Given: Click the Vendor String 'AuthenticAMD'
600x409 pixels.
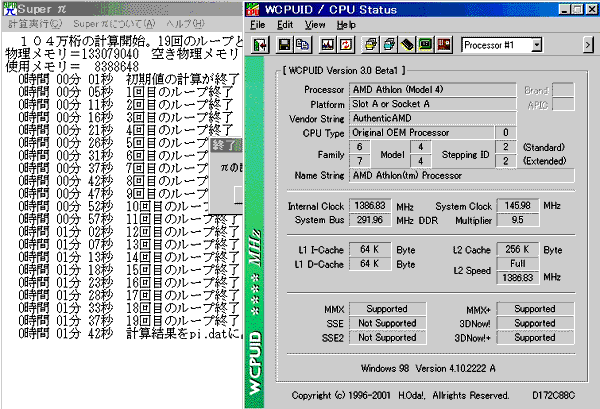Looking at the screenshot, I should [433, 119].
